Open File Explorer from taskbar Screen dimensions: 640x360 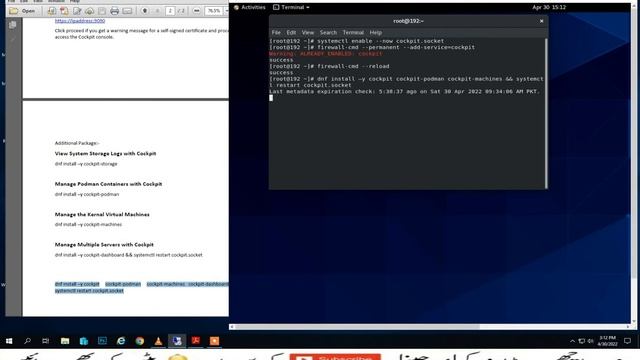[65, 341]
